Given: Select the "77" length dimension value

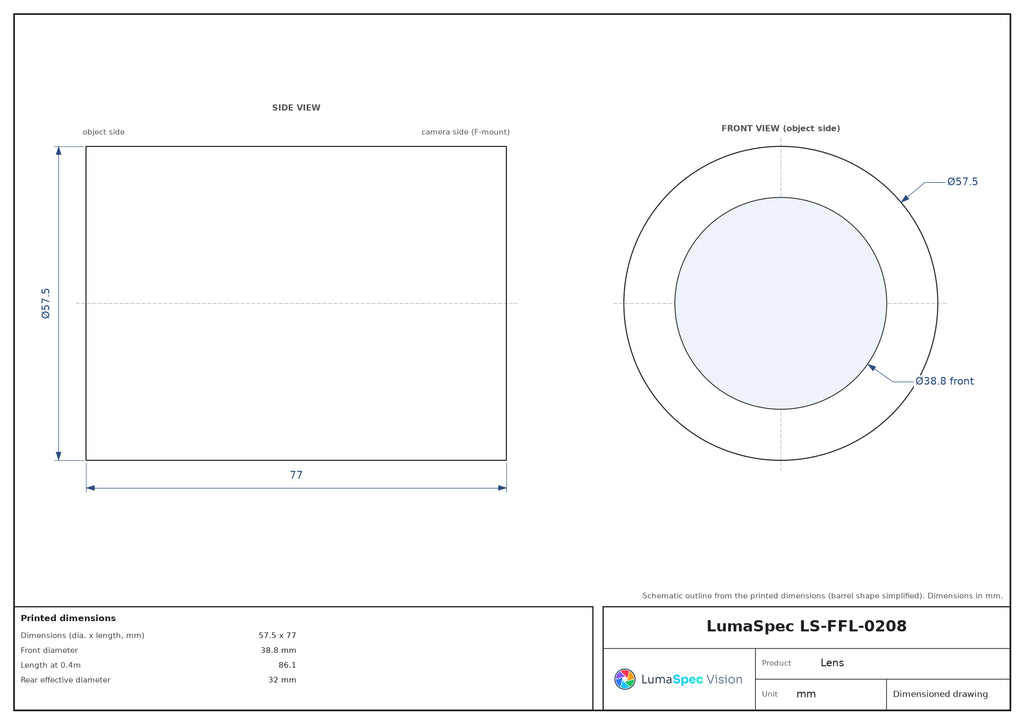Looking at the screenshot, I should coord(296,475).
